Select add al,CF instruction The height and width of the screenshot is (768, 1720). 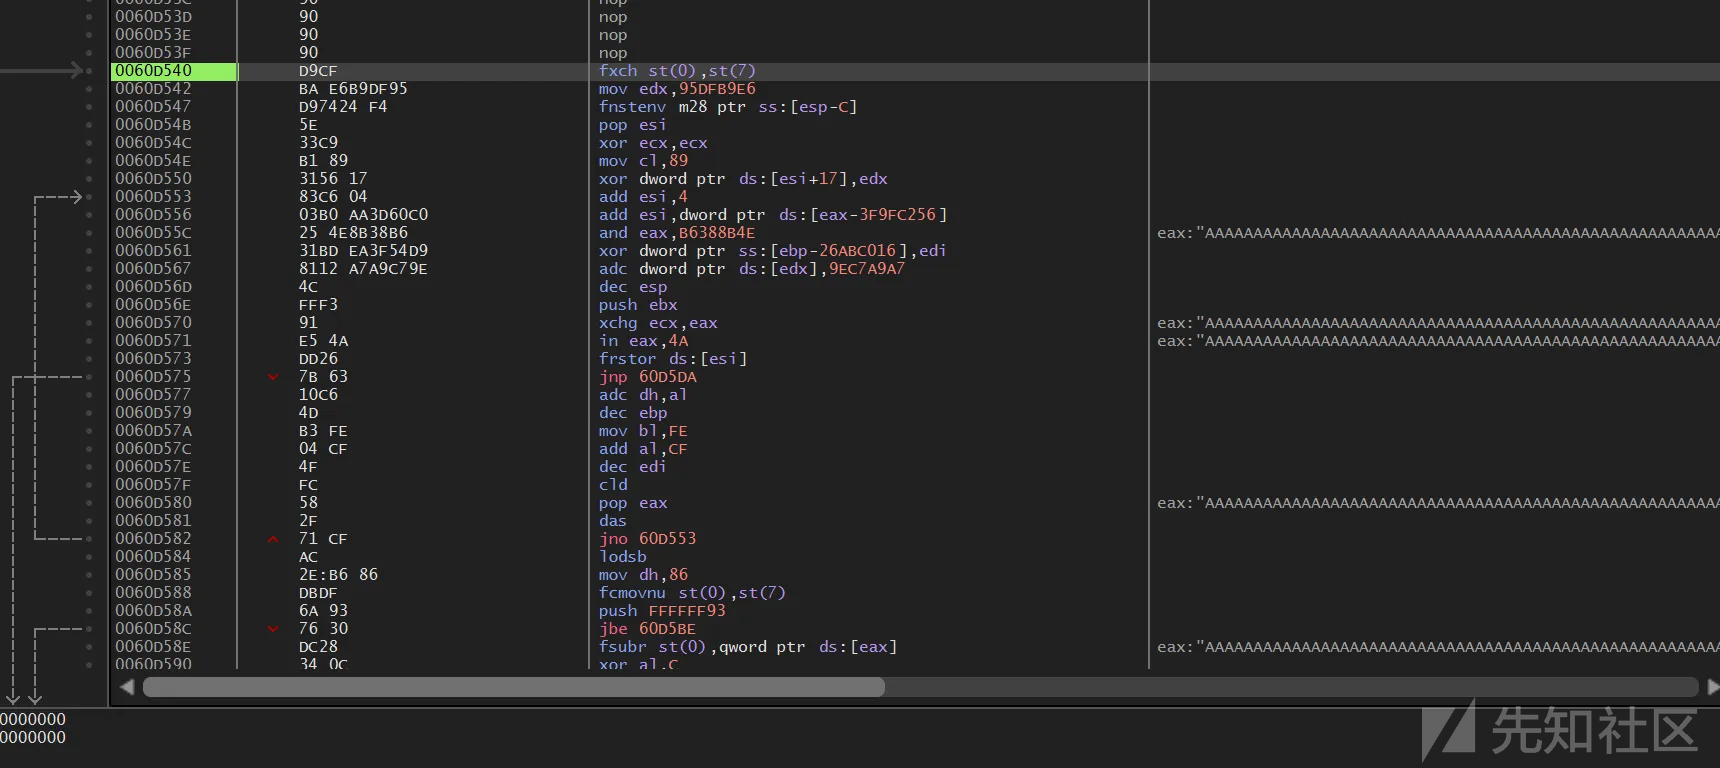point(643,449)
